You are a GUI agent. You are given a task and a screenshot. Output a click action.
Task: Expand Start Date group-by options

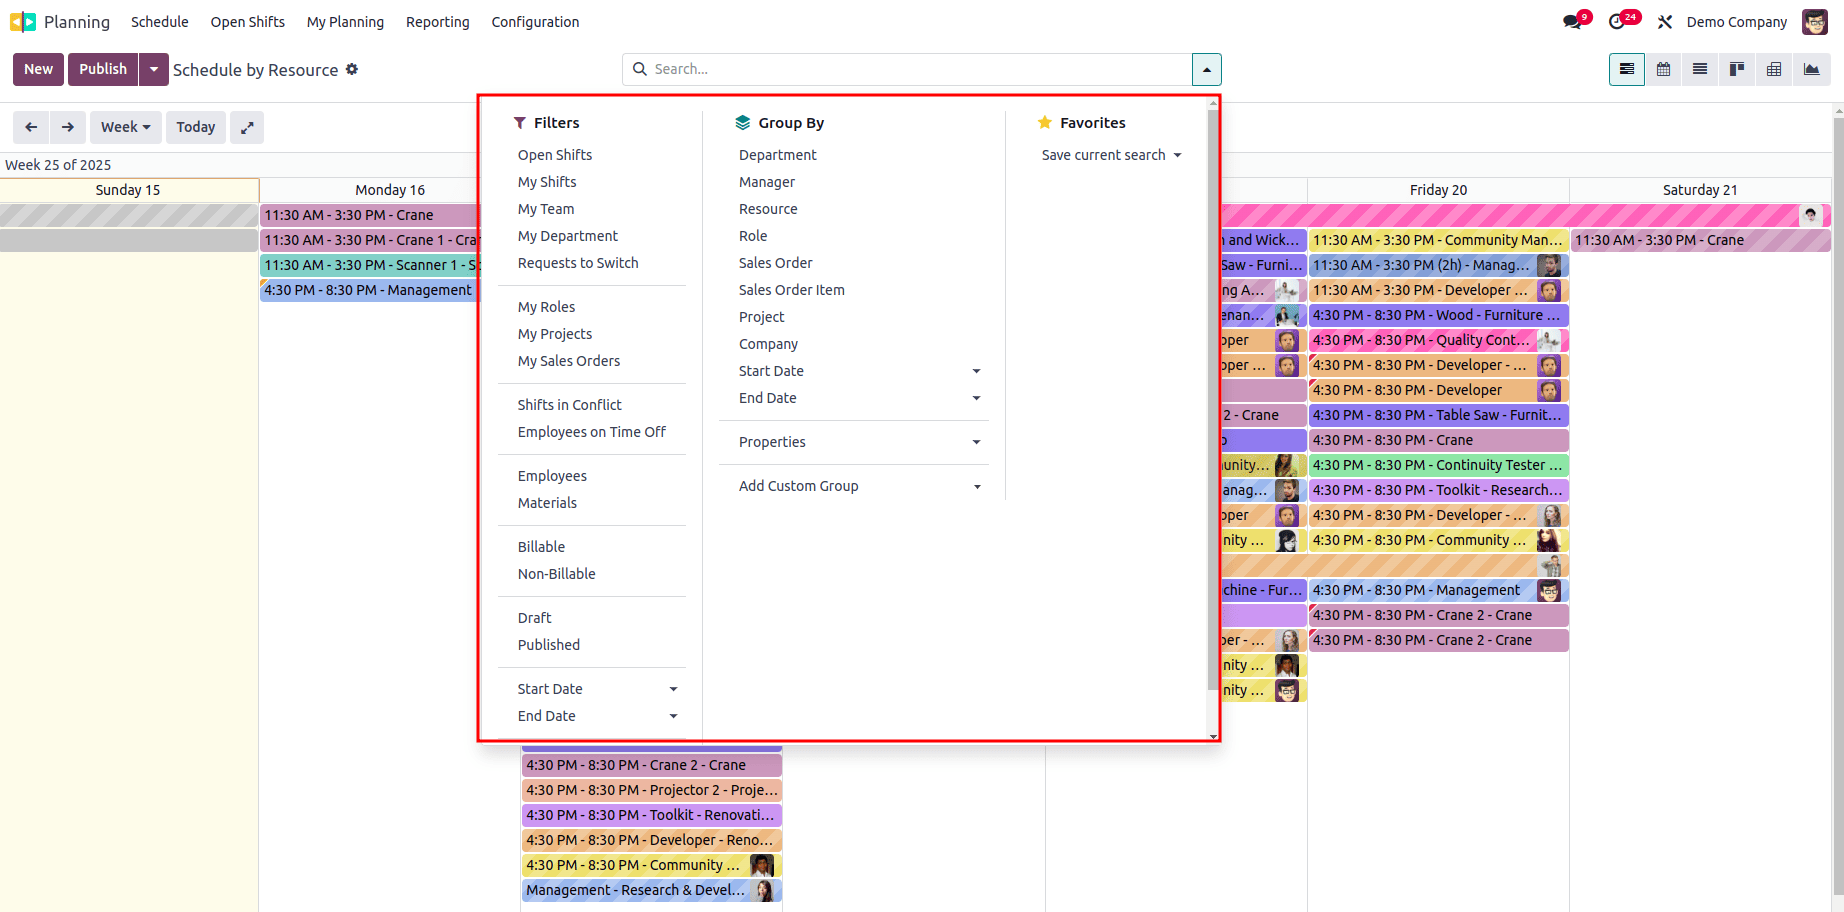pos(976,371)
